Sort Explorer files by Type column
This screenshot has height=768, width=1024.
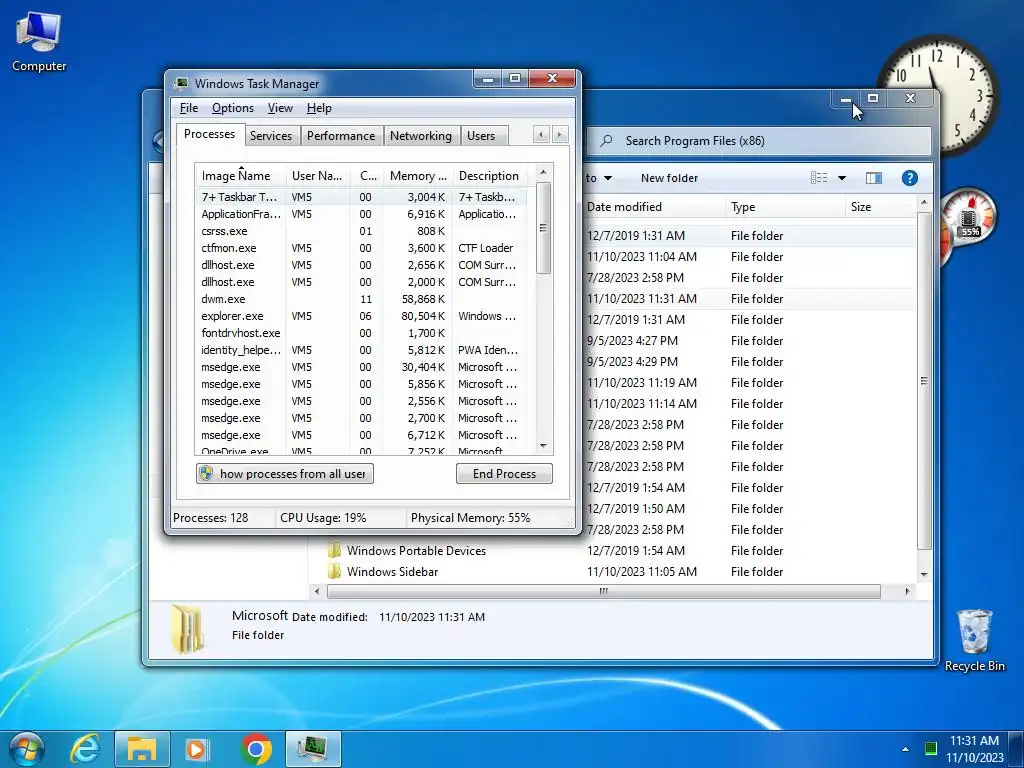click(785, 206)
